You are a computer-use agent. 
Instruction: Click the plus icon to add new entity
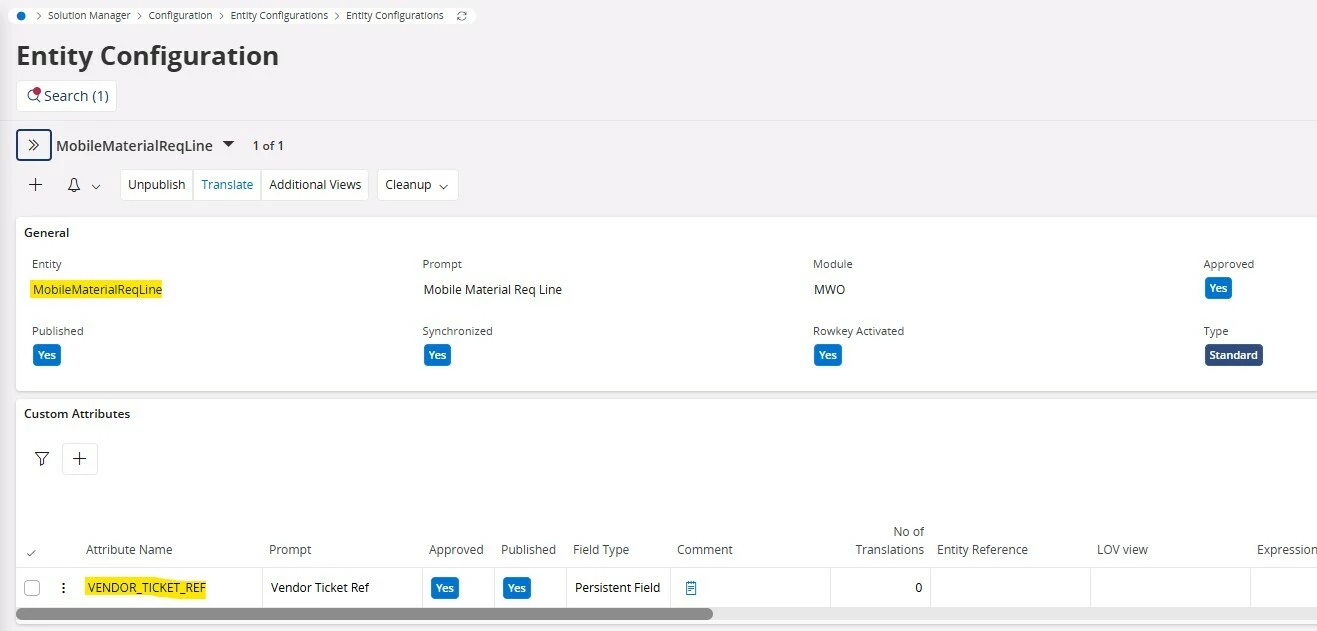pyautogui.click(x=36, y=185)
